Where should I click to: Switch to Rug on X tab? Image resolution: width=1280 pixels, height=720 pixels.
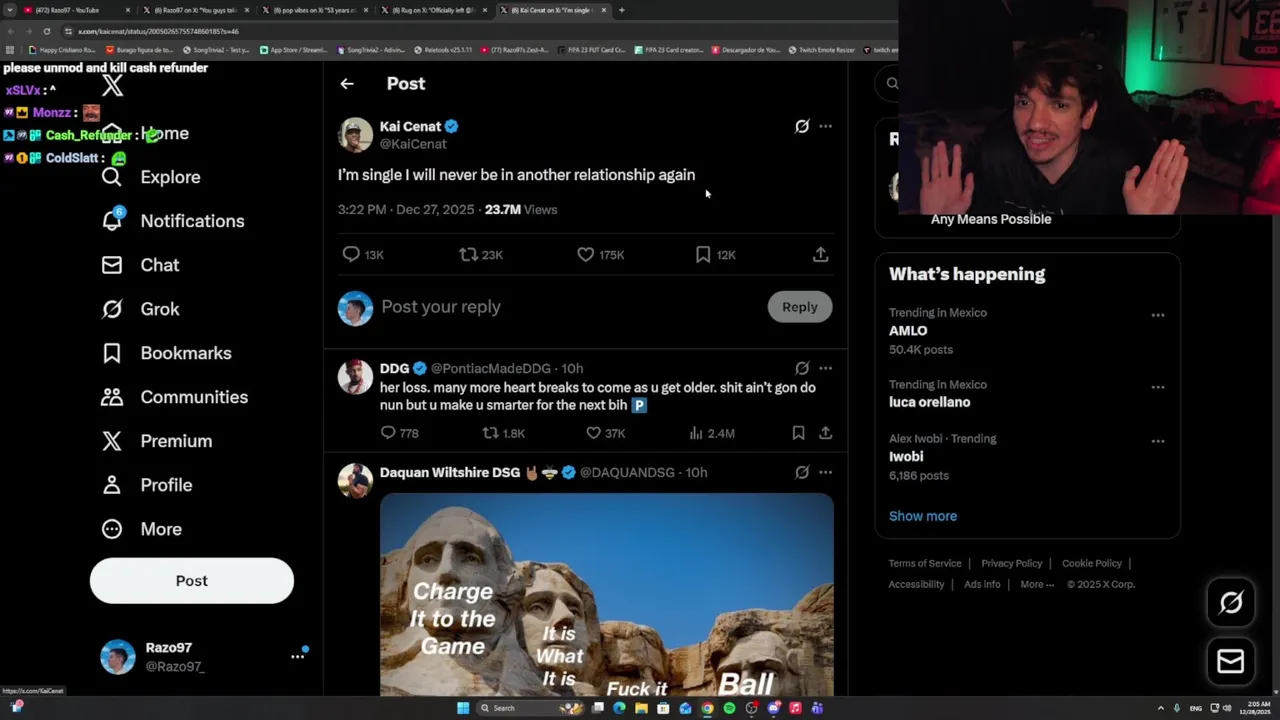pos(433,10)
